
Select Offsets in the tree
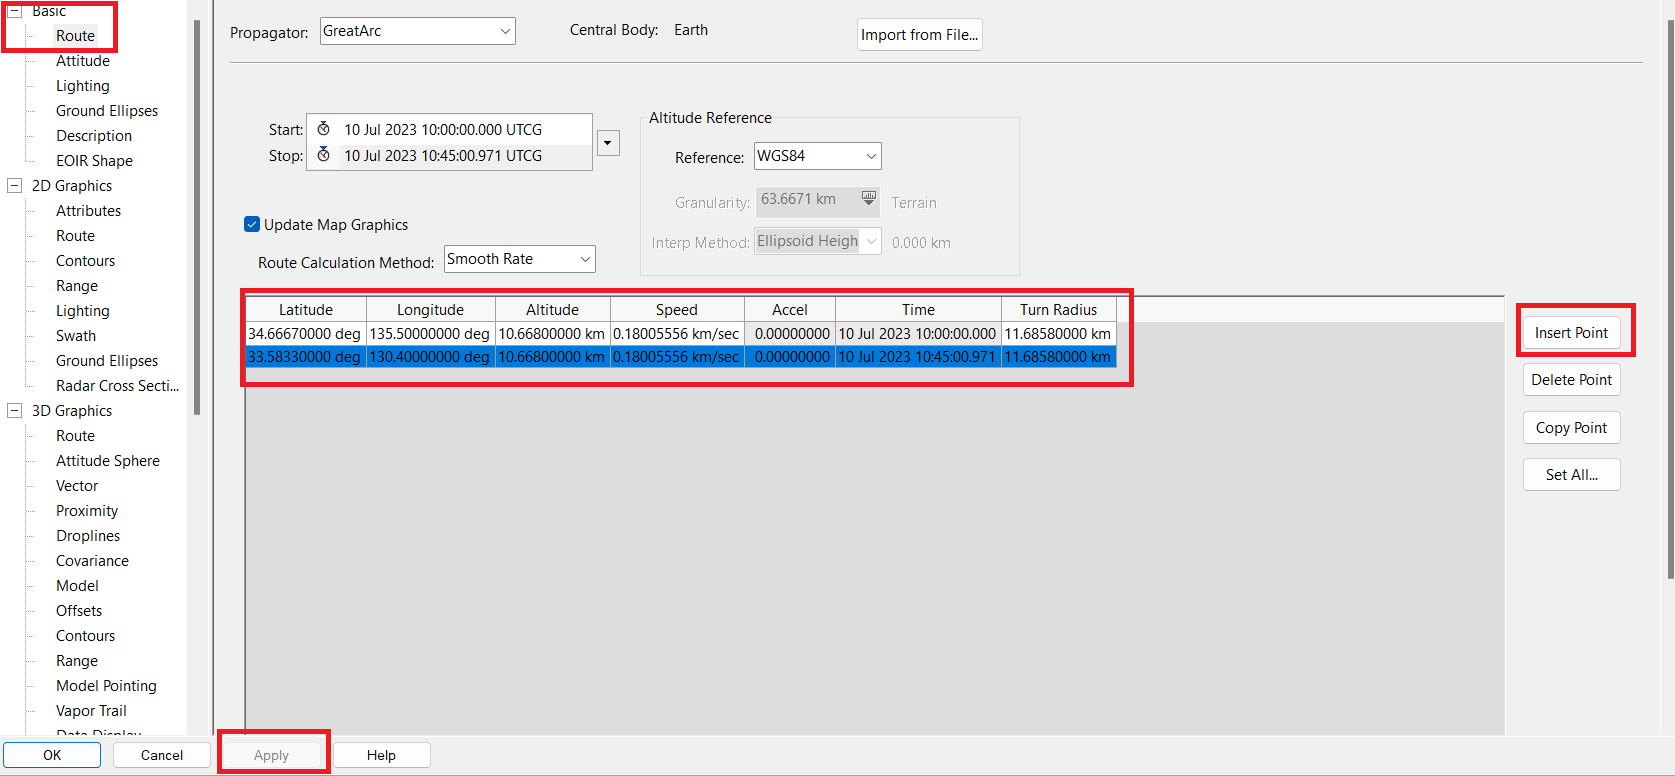tap(79, 611)
